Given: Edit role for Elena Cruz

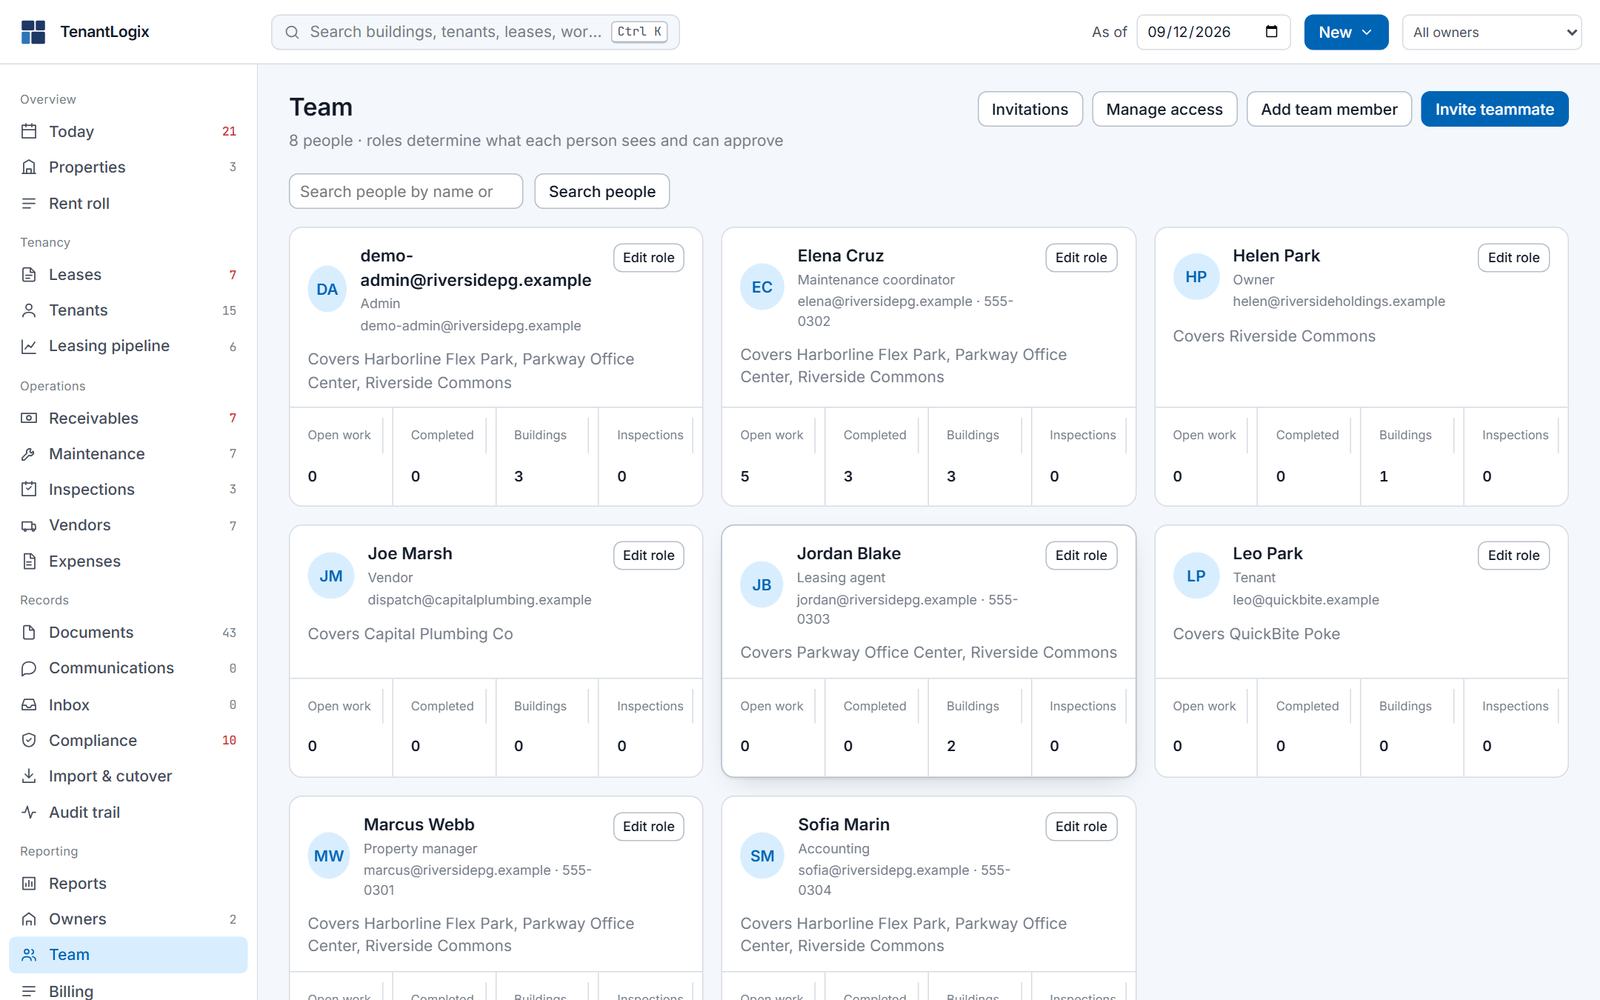Looking at the screenshot, I should (x=1081, y=257).
